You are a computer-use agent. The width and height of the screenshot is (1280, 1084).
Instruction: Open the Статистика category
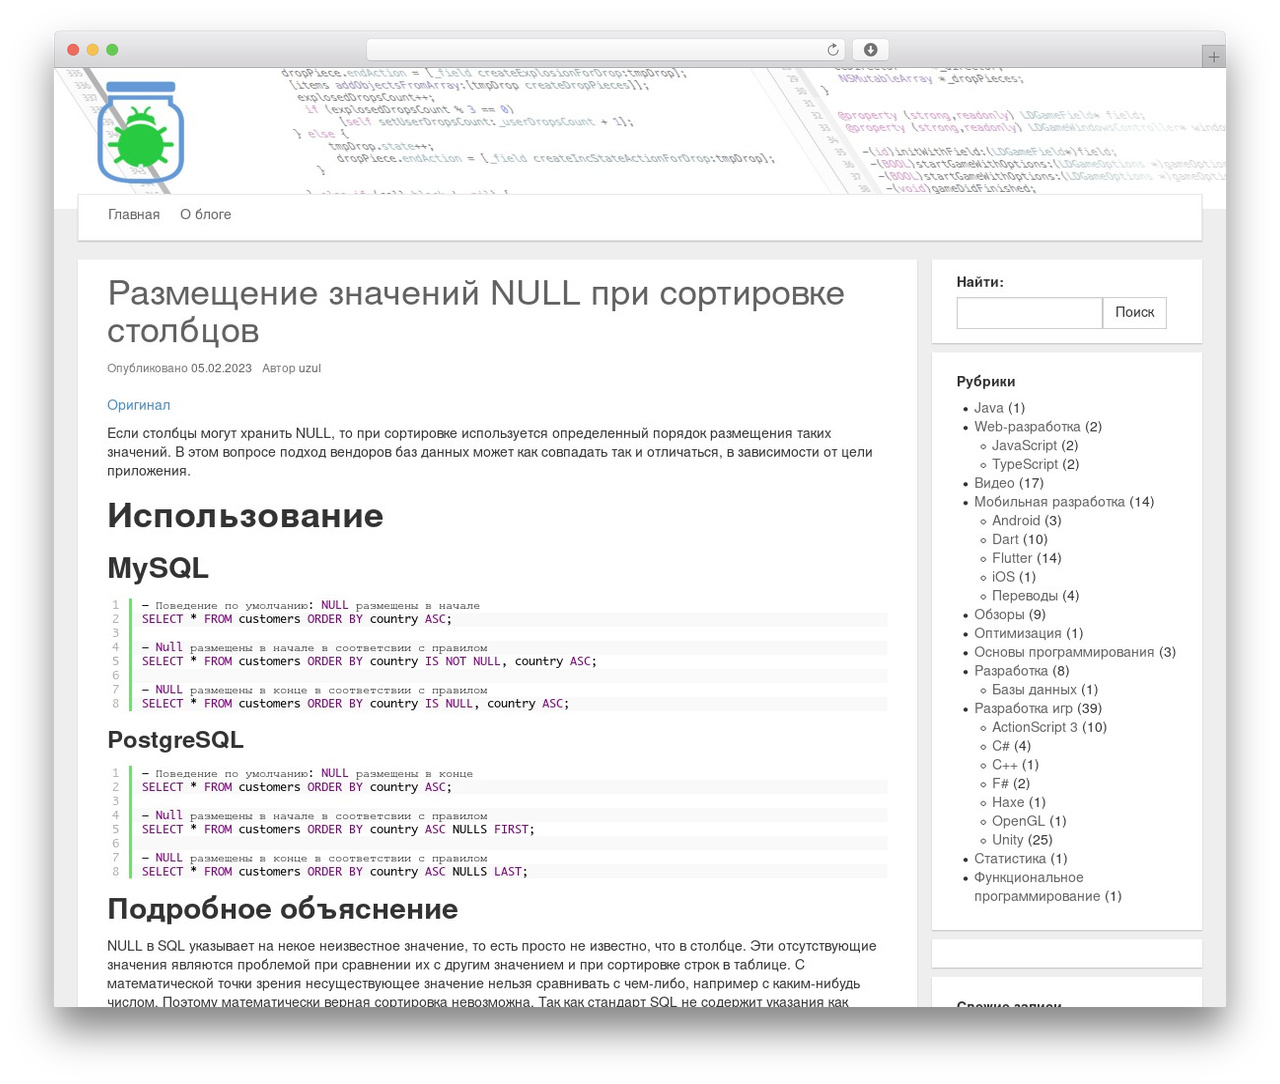click(1010, 859)
